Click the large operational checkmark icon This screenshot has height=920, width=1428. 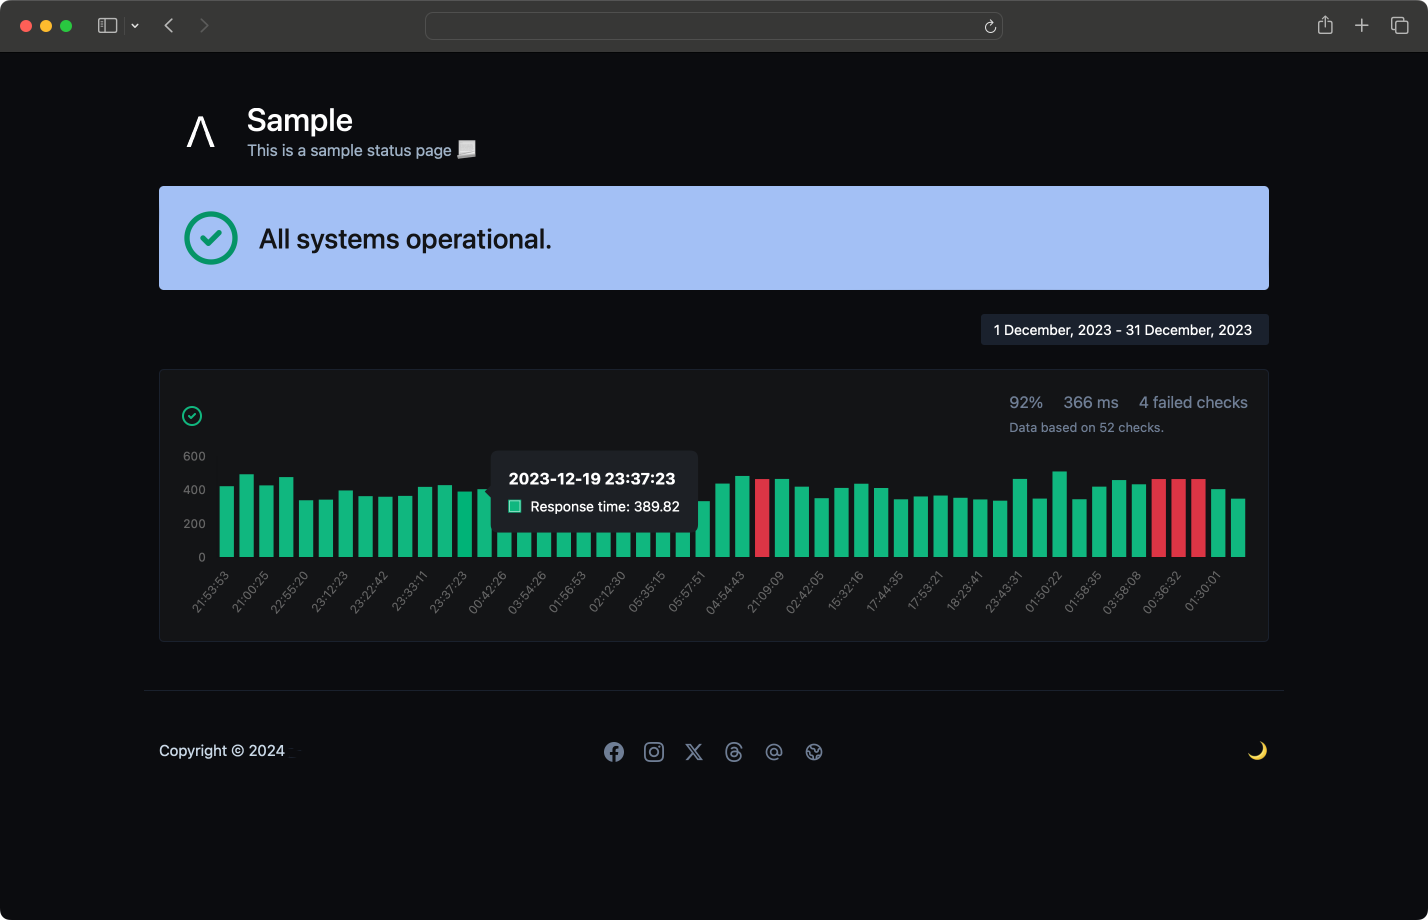tap(211, 238)
